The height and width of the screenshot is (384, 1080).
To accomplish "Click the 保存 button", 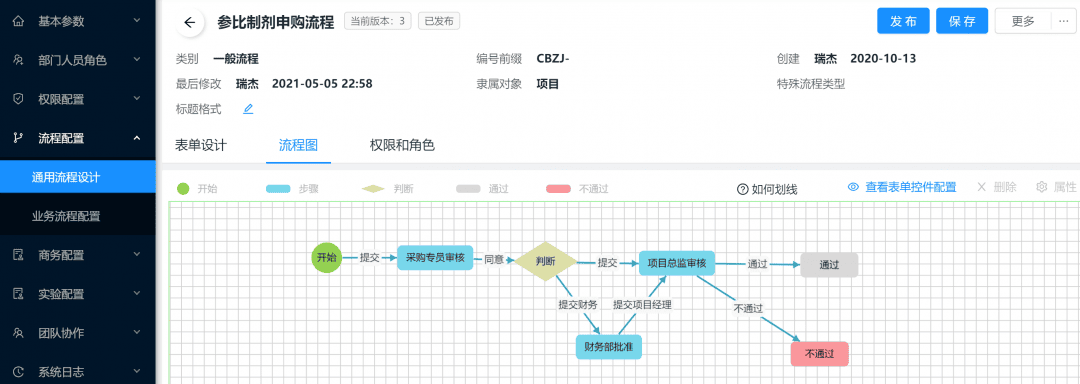I will tap(962, 21).
